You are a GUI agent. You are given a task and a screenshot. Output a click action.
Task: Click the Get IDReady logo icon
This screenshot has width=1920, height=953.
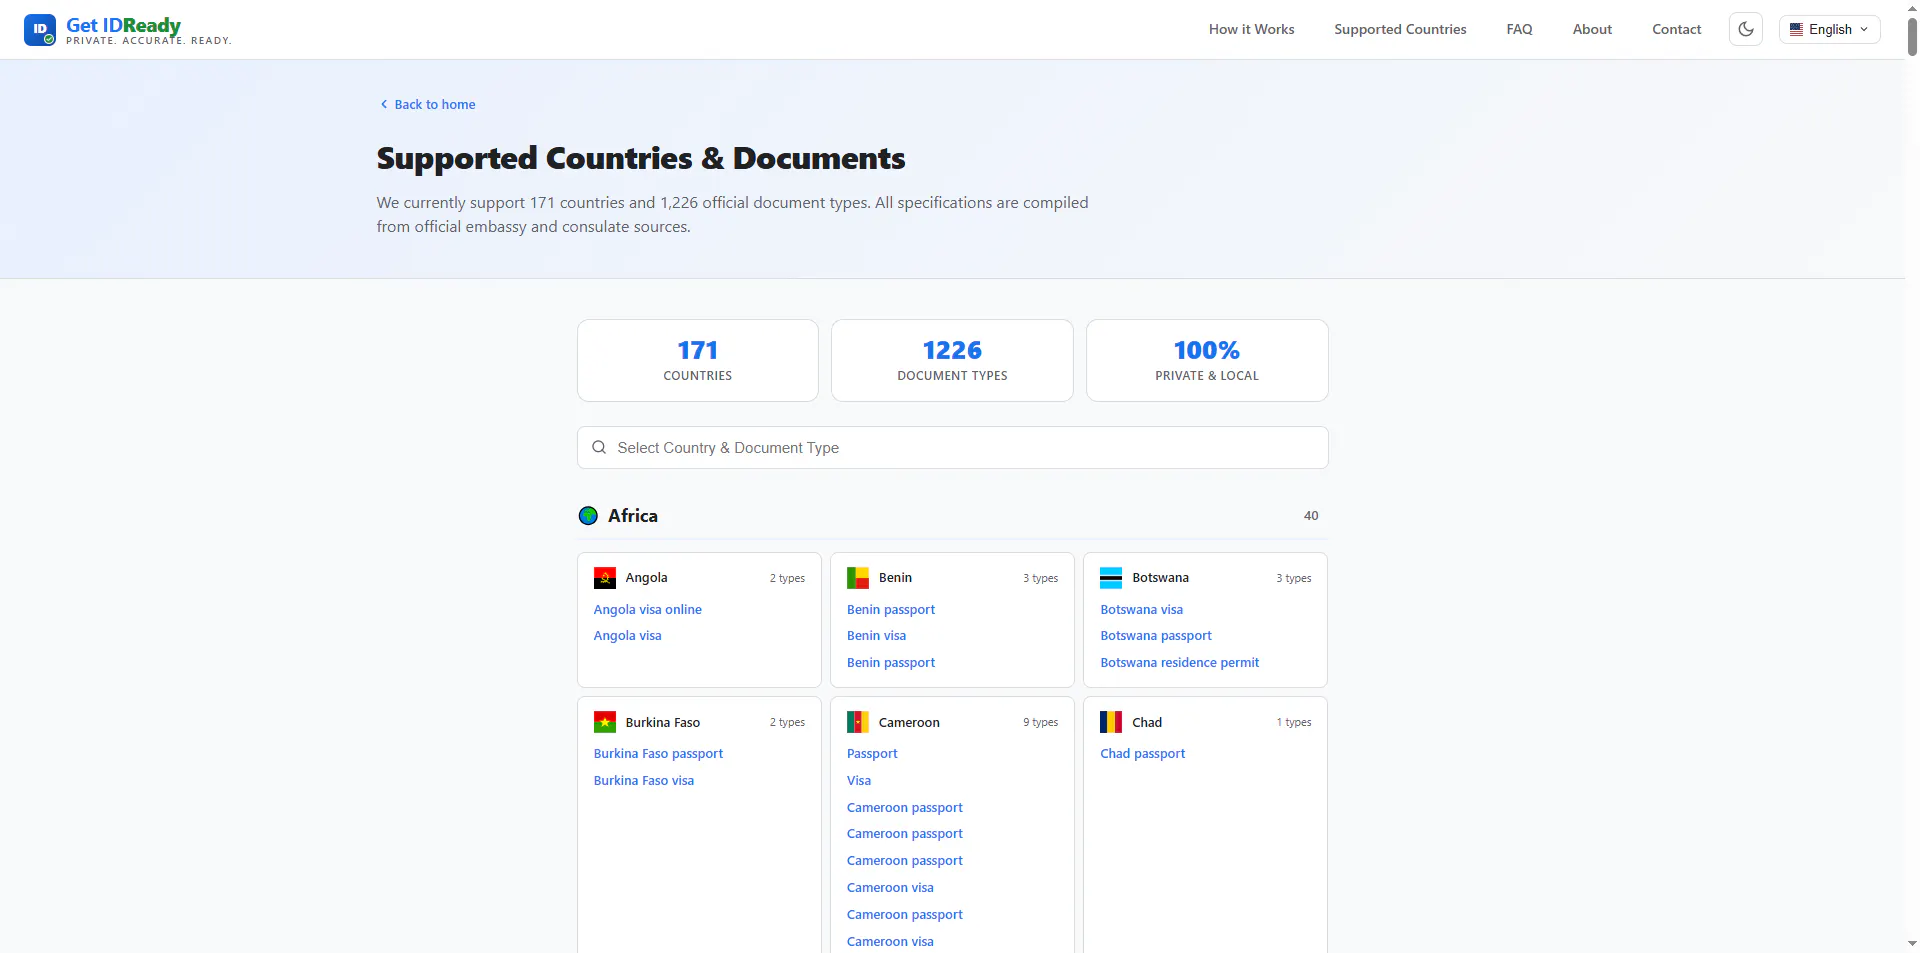coord(40,30)
